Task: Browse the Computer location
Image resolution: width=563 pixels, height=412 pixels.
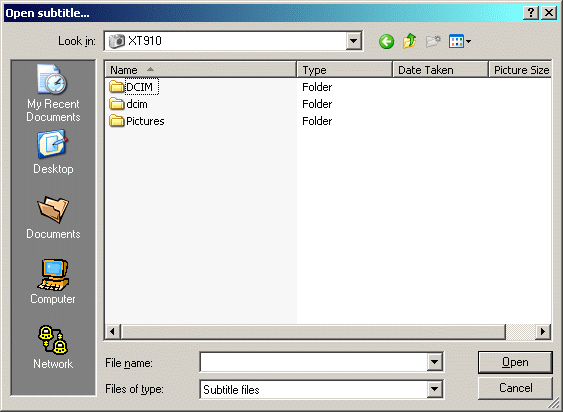Action: [x=53, y=282]
